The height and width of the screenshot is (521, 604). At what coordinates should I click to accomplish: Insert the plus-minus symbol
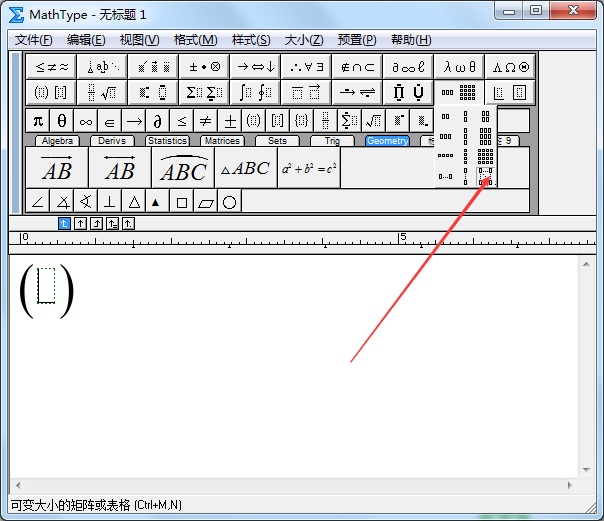tap(229, 121)
